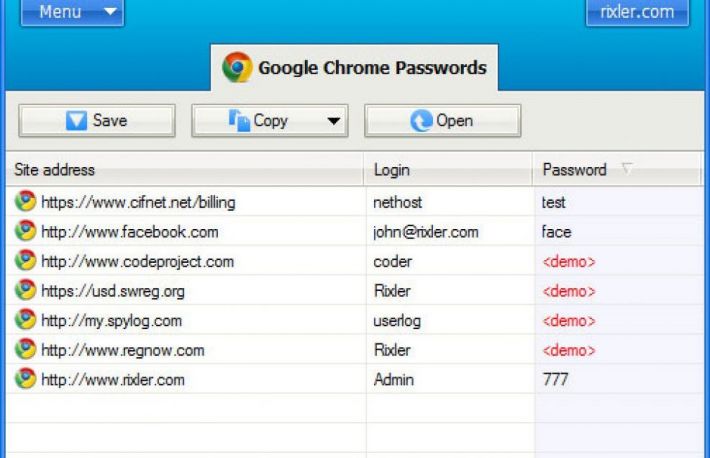This screenshot has height=458, width=710.
Task: Click the Chrome icon next to my.spylog.com
Action: (x=25, y=320)
